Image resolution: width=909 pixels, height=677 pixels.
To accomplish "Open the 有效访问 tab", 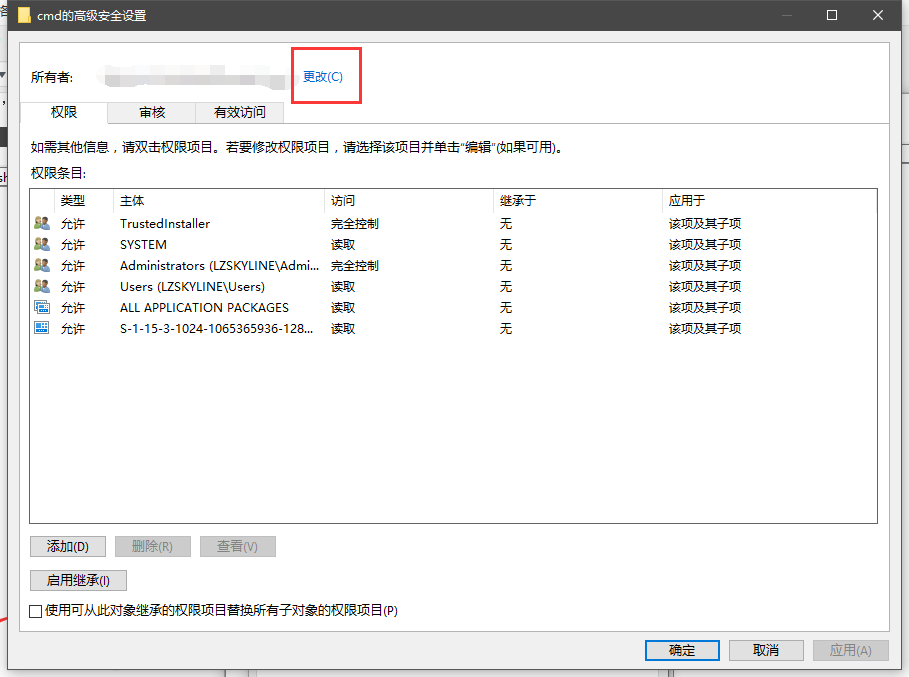I will pyautogui.click(x=240, y=113).
